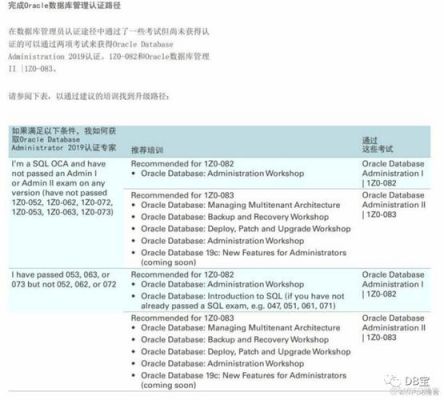
Task: Click Administration Workshop under passed-053 row's 1Z0-083
Action: pyautogui.click(x=222, y=364)
